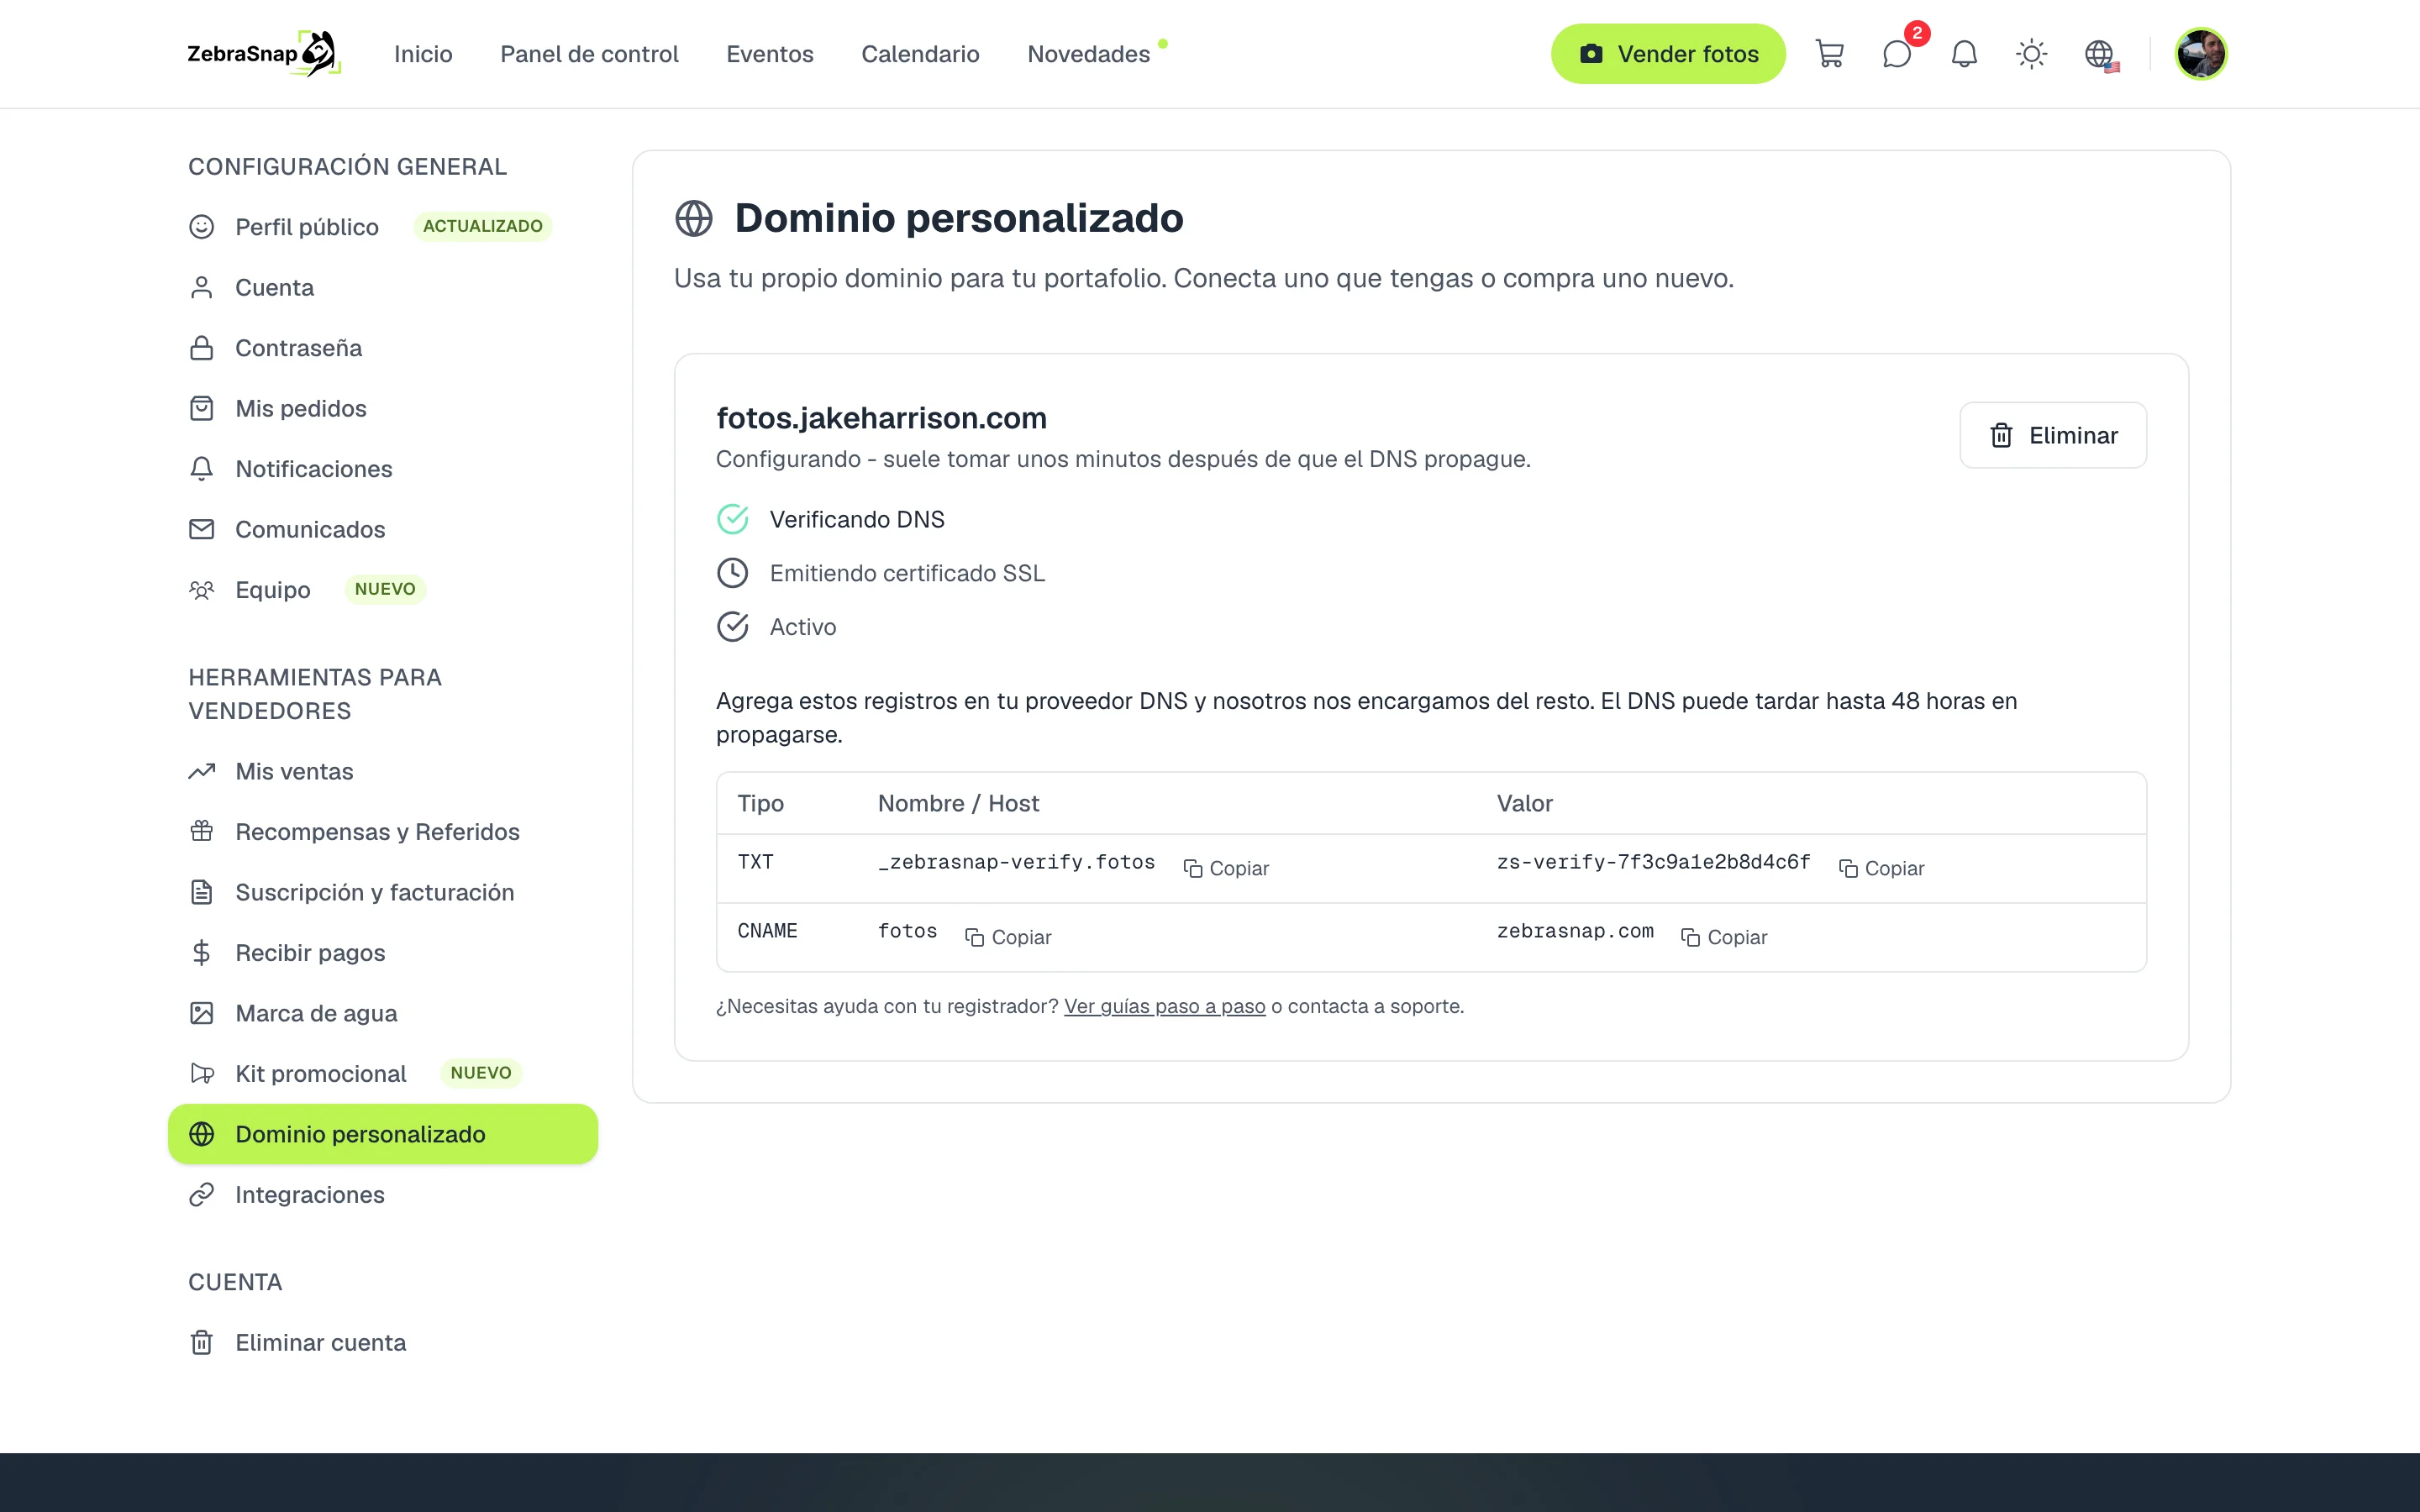Copy the zebrasnap.com CNAME value
The width and height of the screenshot is (2420, 1512).
tap(1724, 938)
